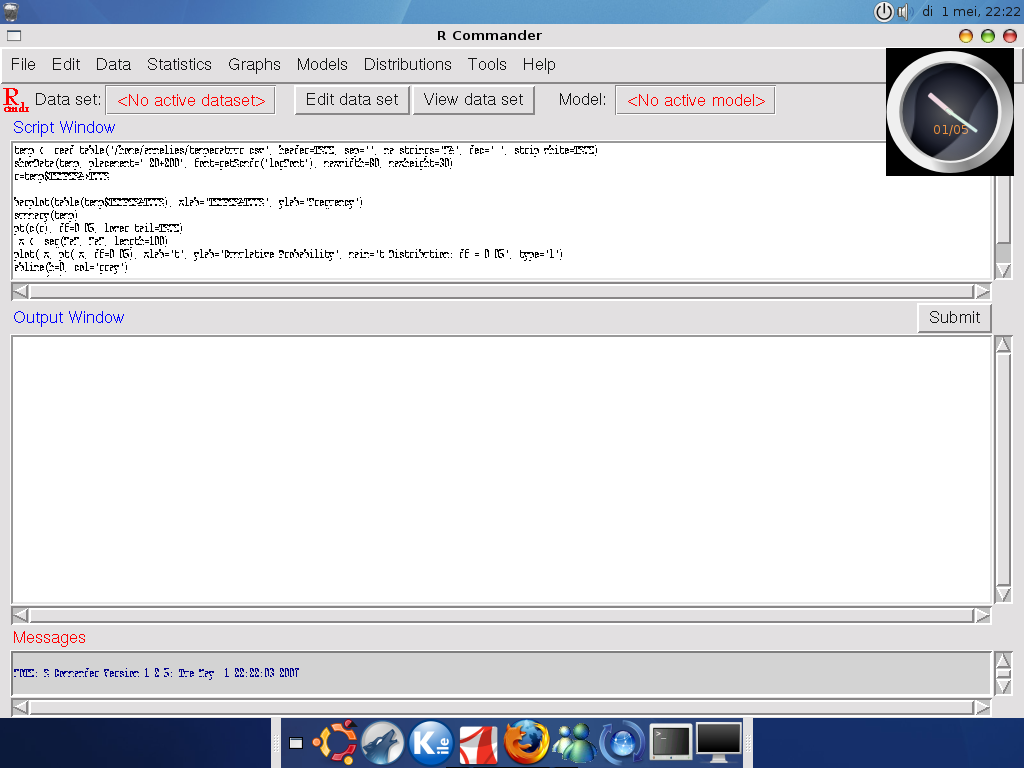This screenshot has height=768, width=1024.
Task: Click the up arrow of Output Window scrollbar
Action: coord(1003,344)
